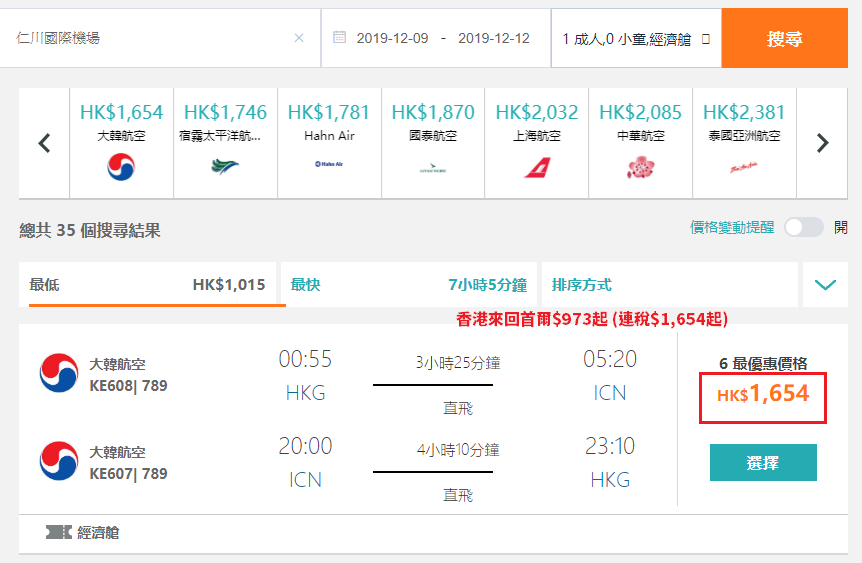862x563 pixels.
Task: Click the 20:00 ICN return departure time
Action: click(x=305, y=446)
